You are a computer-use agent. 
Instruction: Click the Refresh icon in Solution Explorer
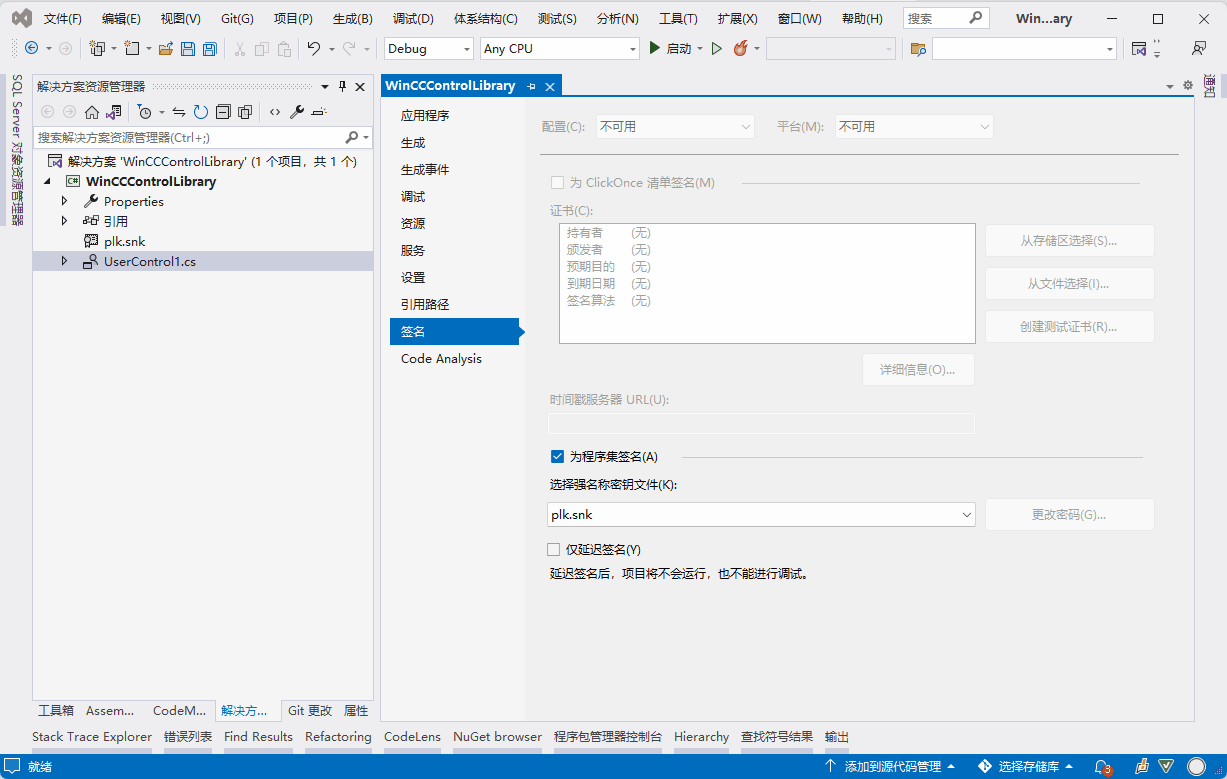click(x=201, y=112)
